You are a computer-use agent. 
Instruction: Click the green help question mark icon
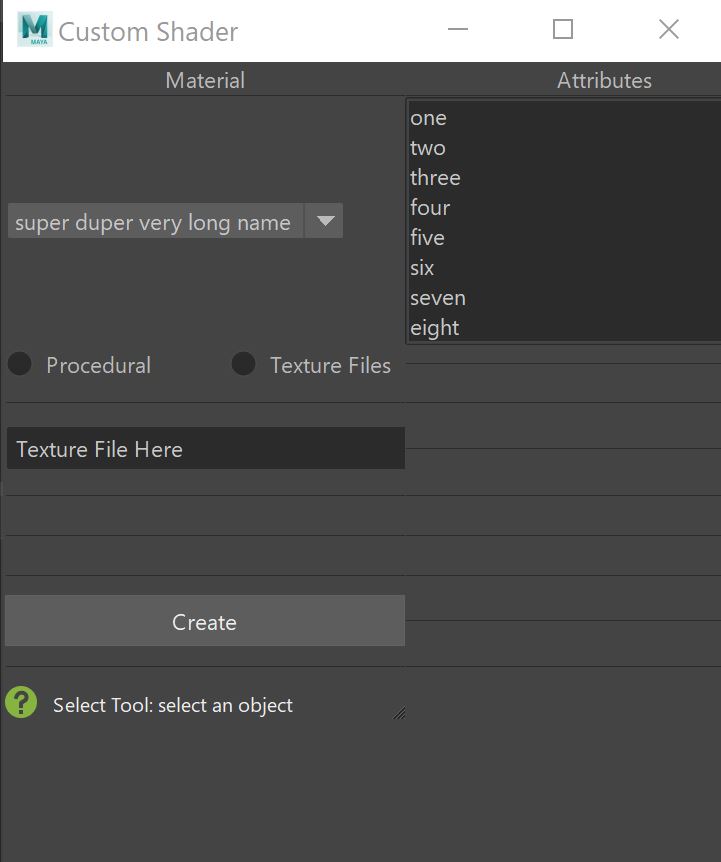click(x=21, y=702)
